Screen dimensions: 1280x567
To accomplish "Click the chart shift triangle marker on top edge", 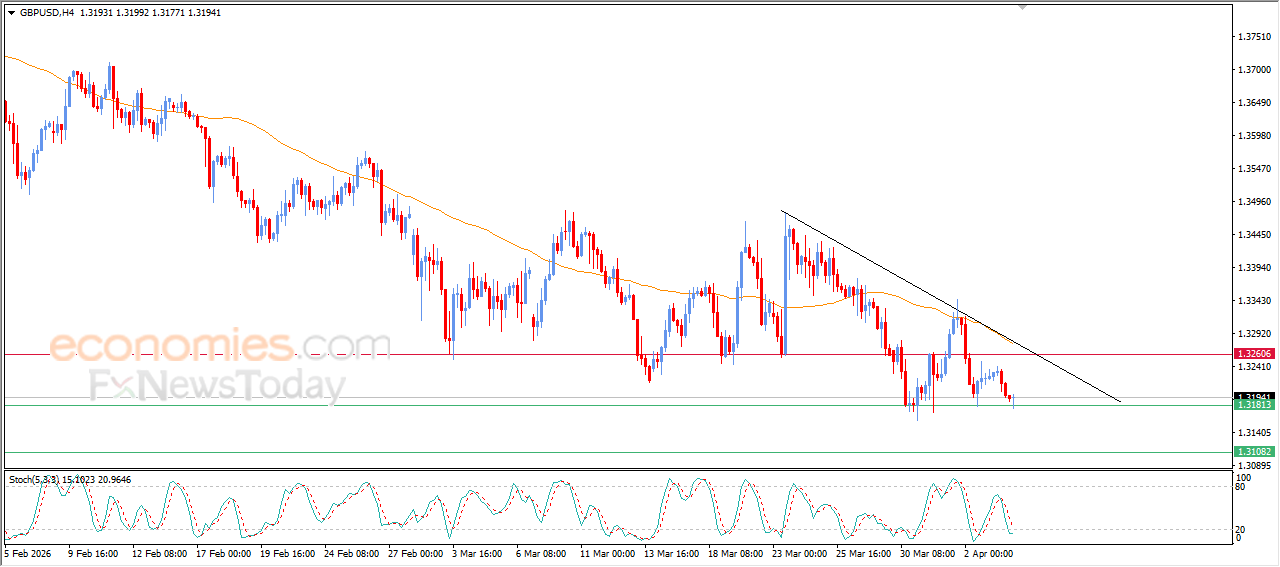I will pos(1022,7).
